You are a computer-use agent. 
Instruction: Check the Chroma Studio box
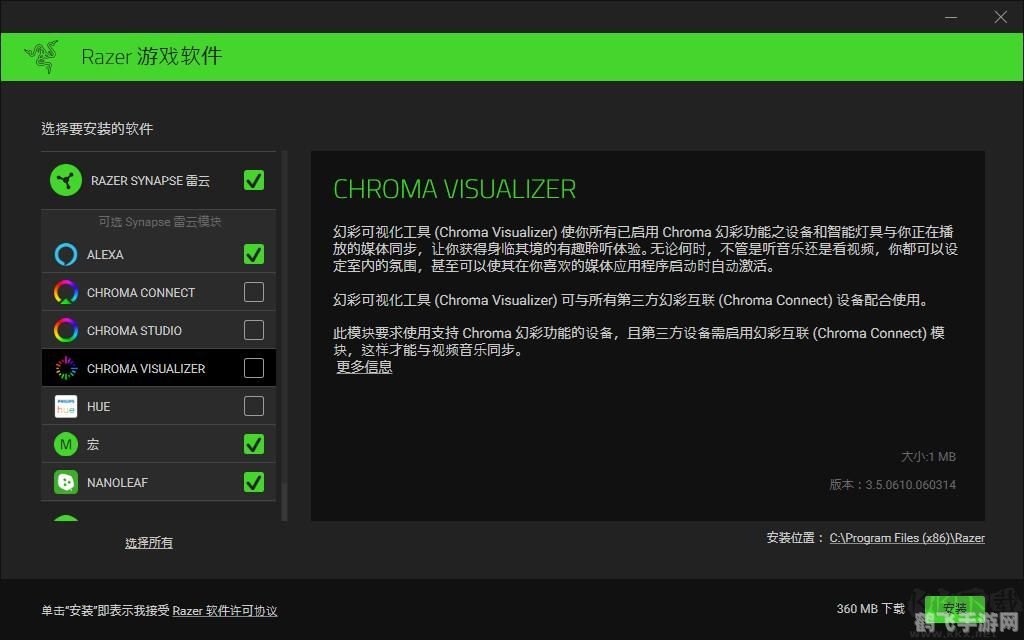coord(253,330)
